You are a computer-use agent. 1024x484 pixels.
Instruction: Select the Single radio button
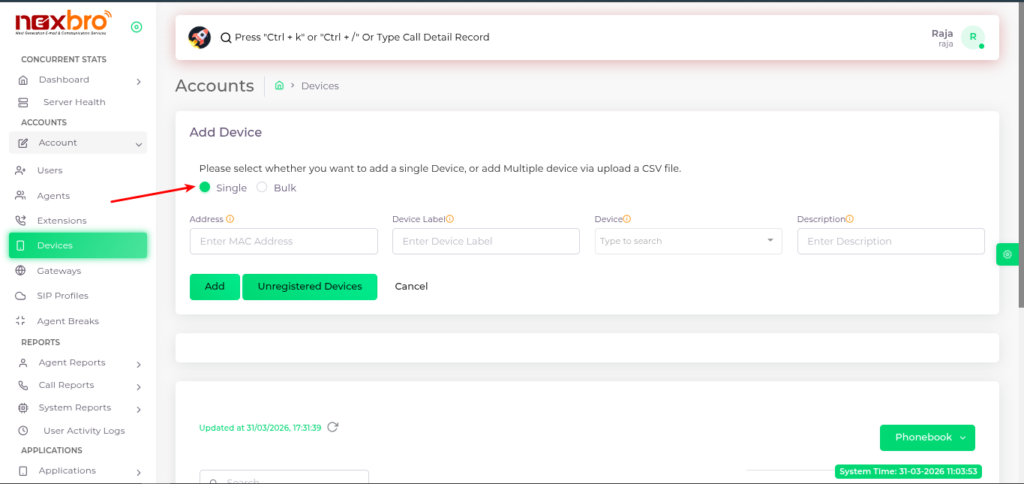[205, 187]
